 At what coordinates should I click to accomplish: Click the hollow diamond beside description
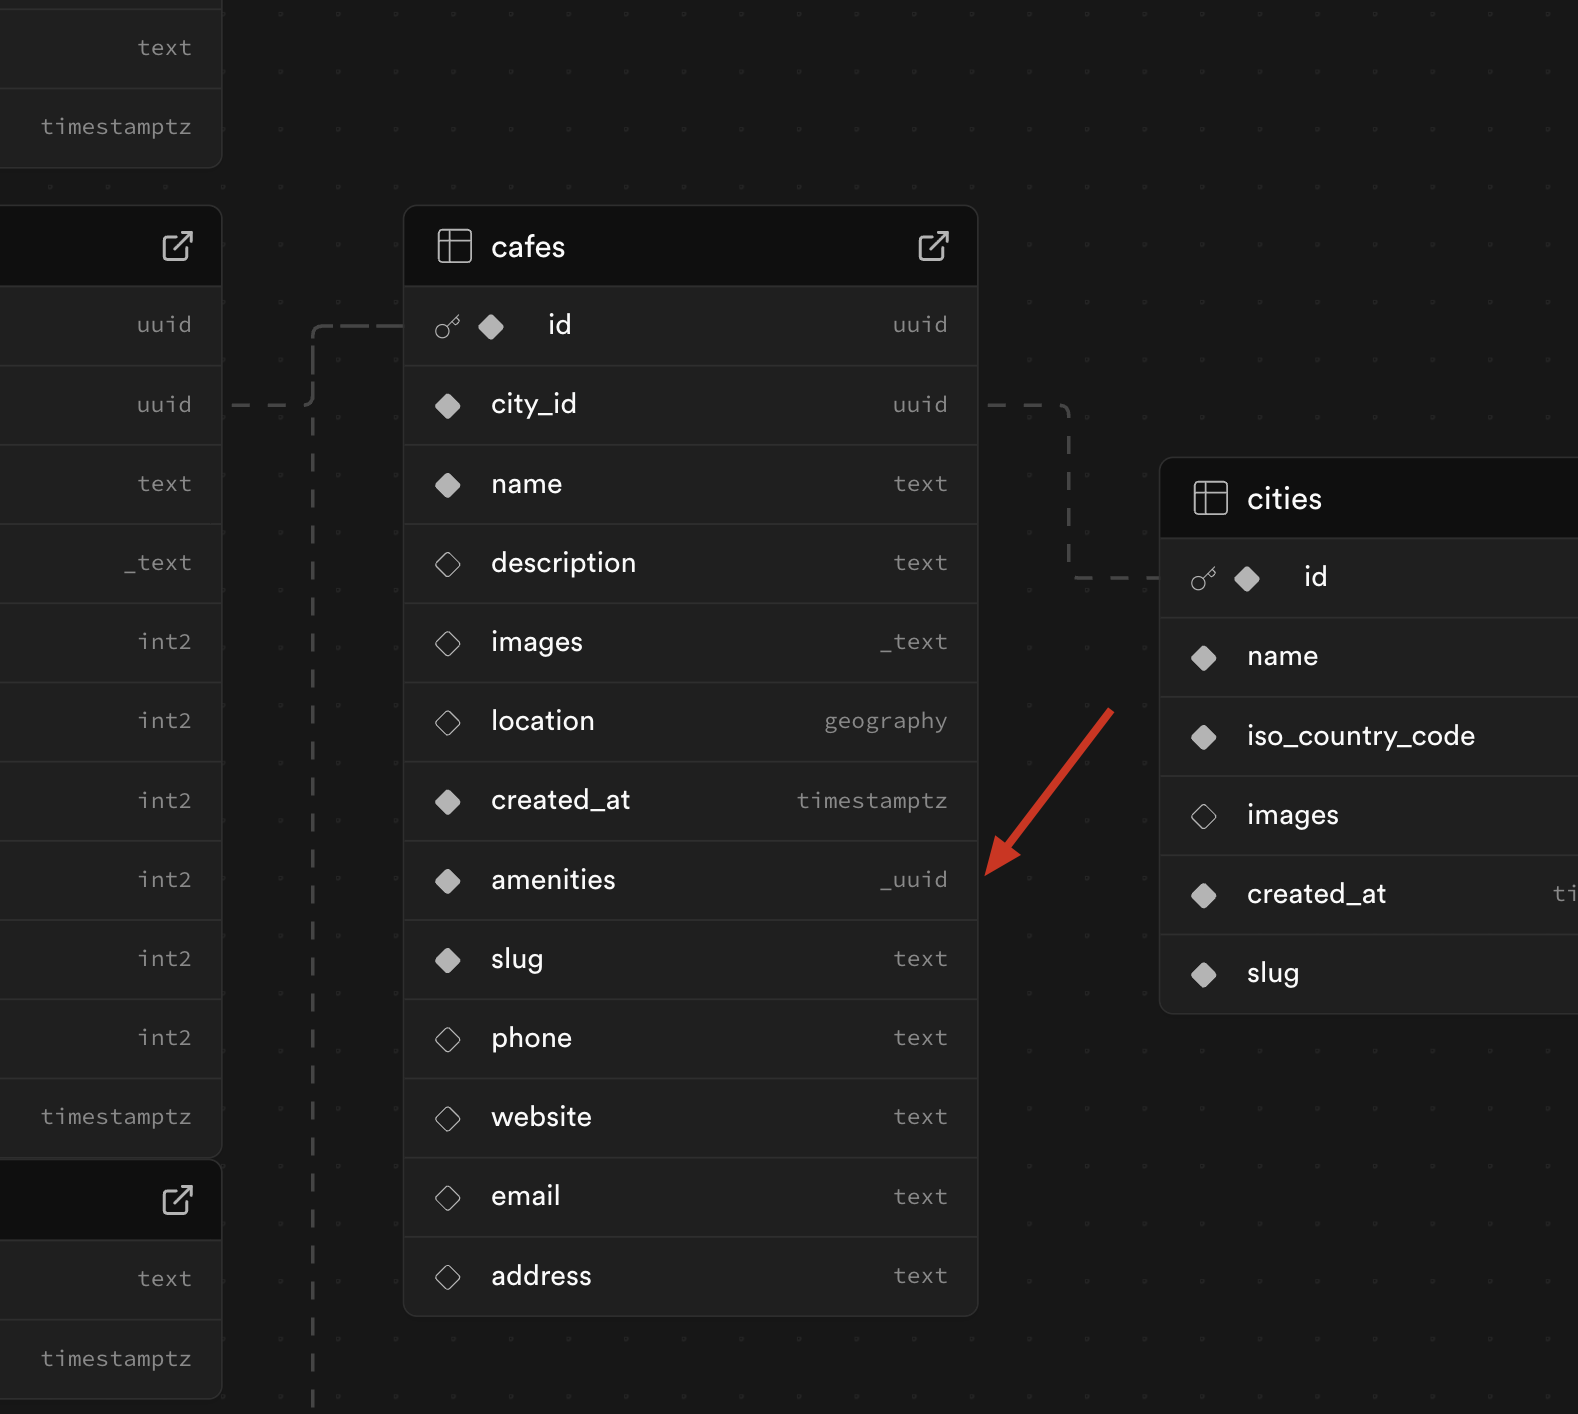pos(448,564)
